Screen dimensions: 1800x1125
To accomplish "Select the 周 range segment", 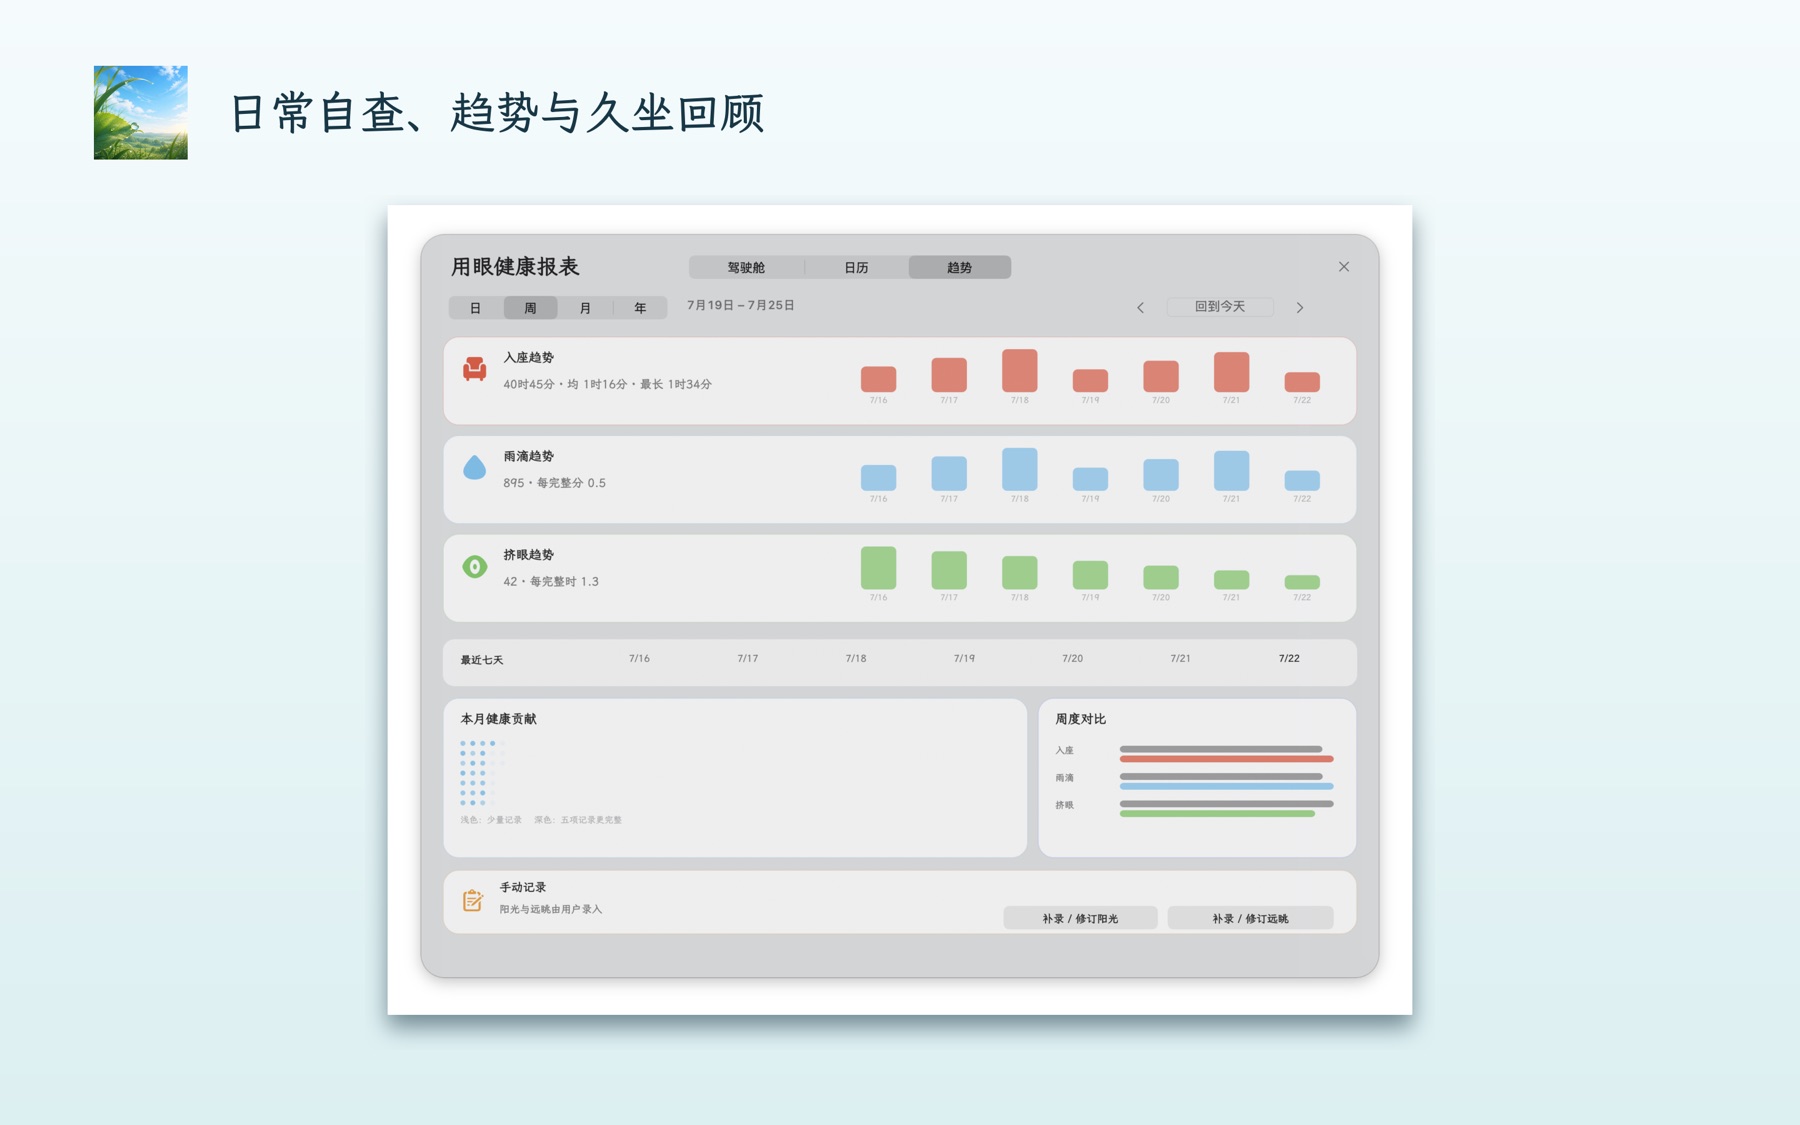I will point(530,308).
